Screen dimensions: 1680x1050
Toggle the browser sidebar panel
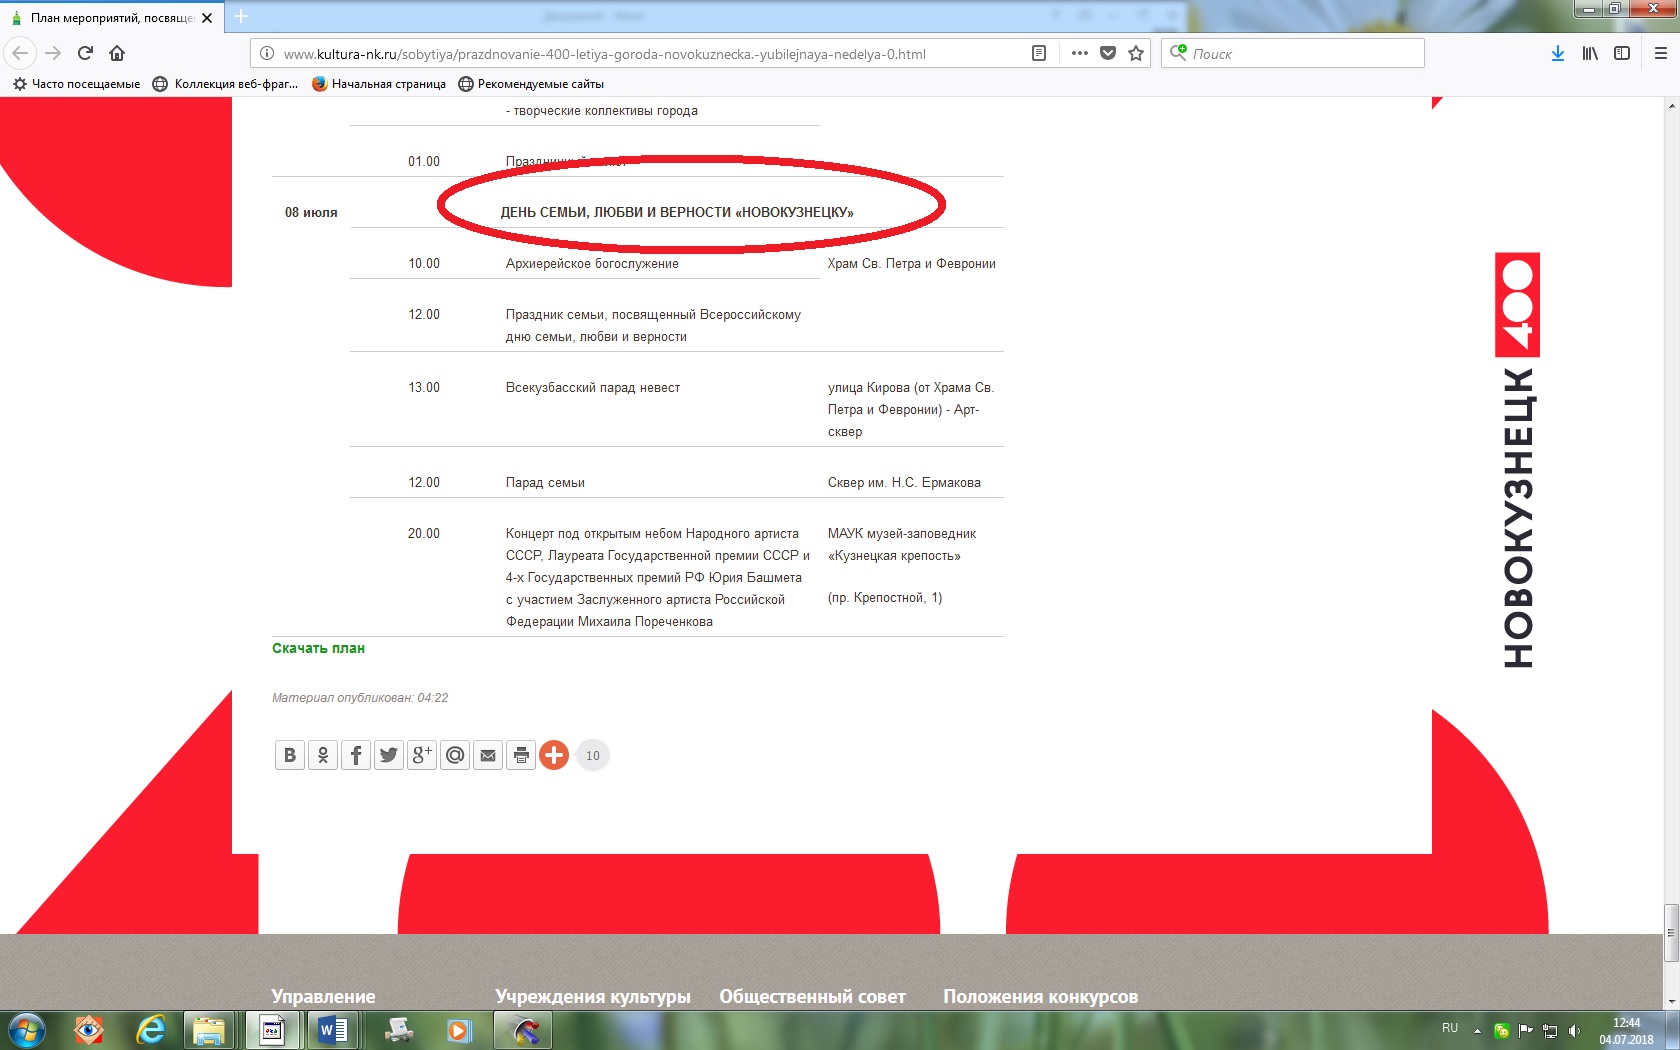(1622, 53)
